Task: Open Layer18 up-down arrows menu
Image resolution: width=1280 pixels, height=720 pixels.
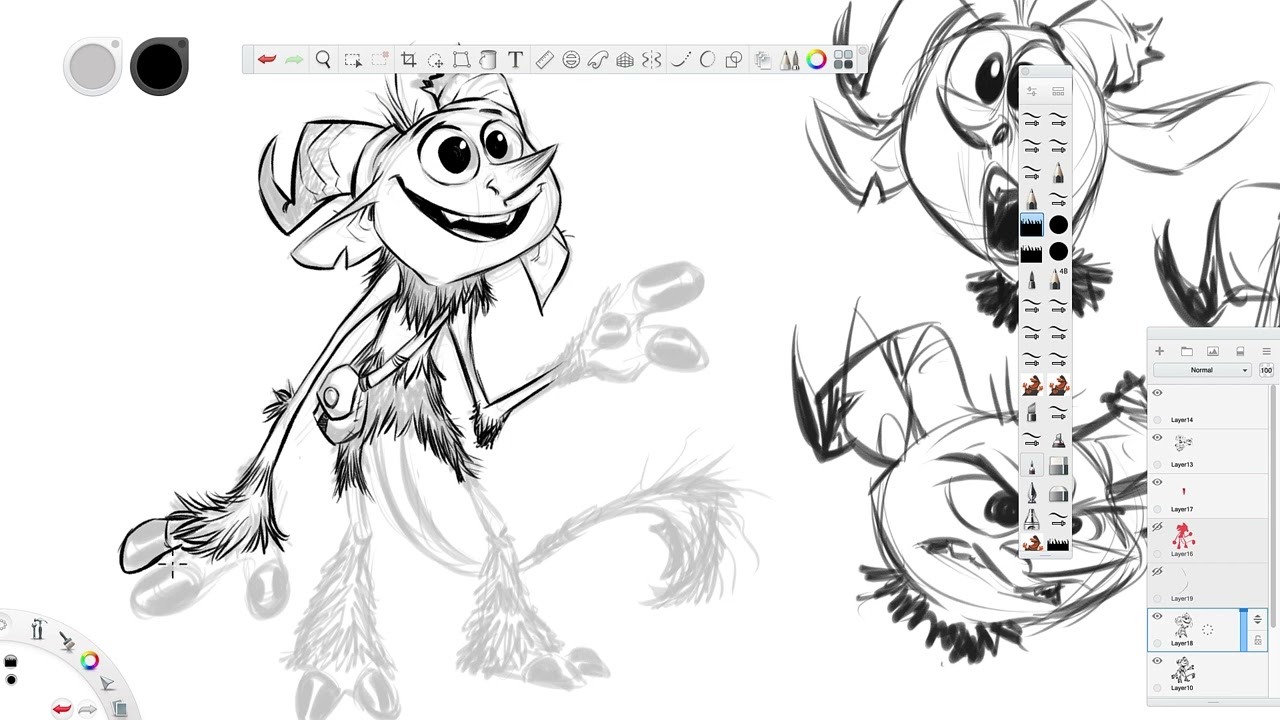Action: (1257, 620)
